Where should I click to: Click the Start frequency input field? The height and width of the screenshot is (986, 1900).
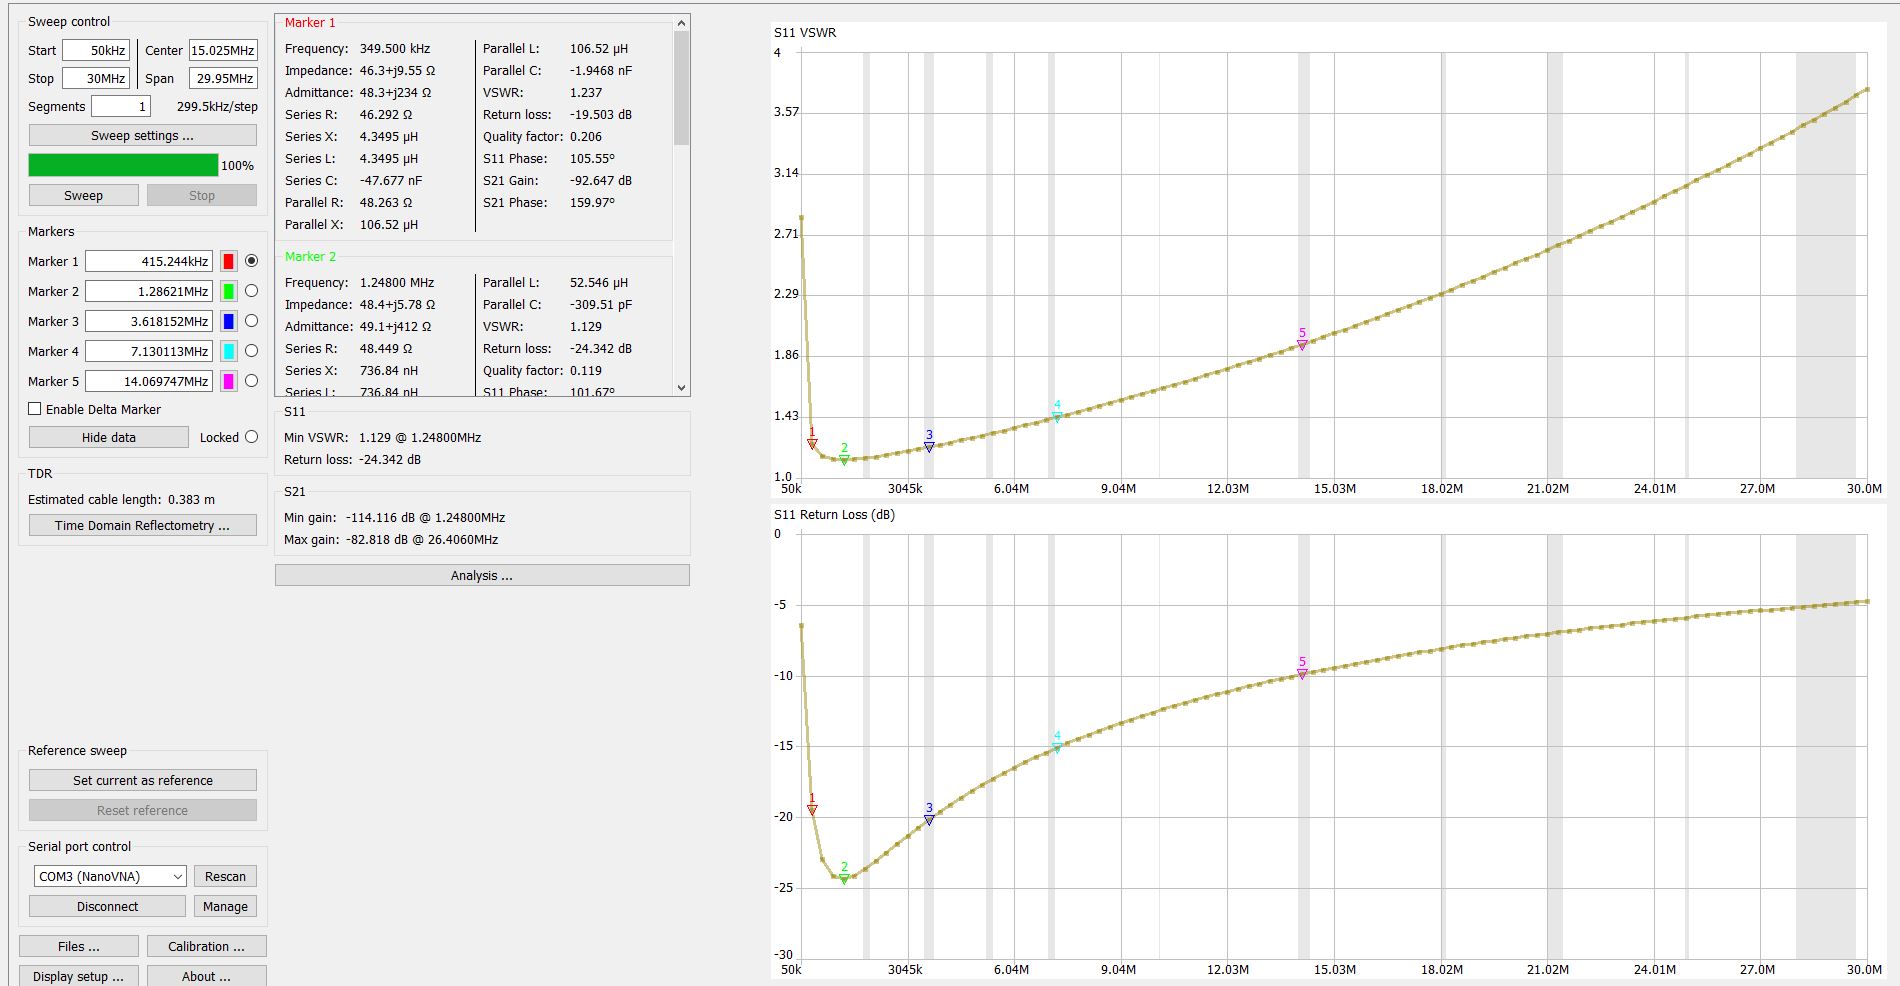(x=96, y=51)
